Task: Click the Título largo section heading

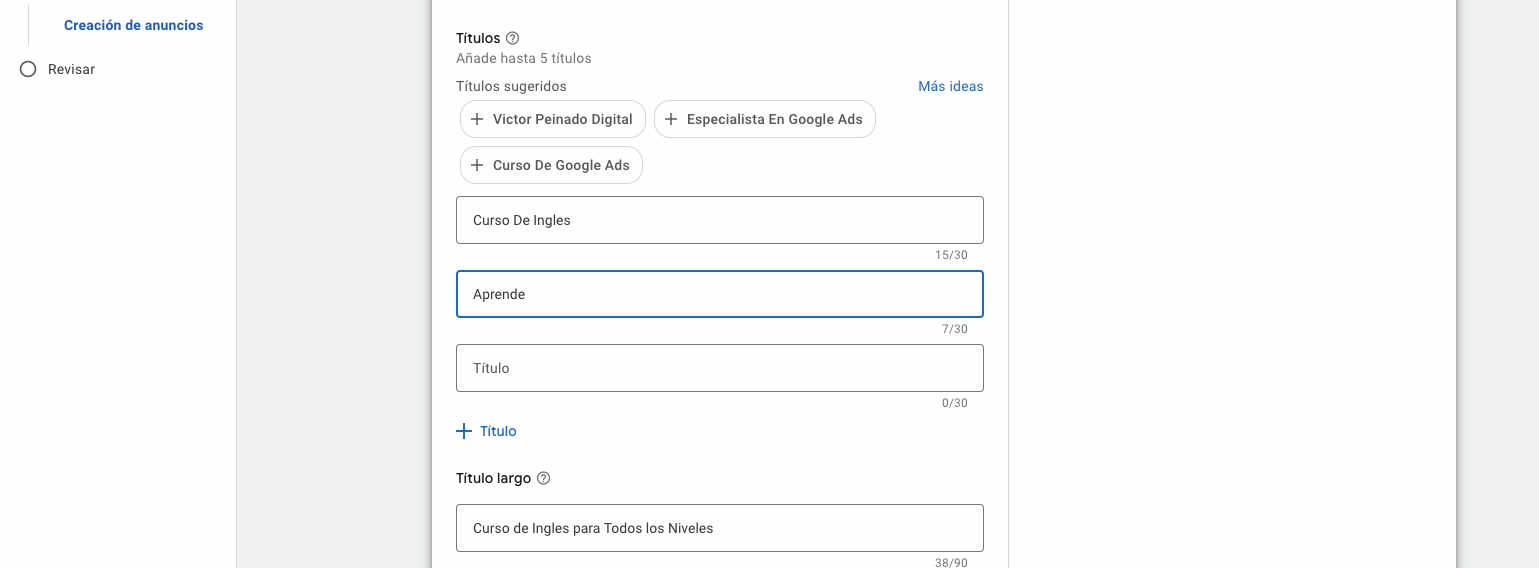Action: 493,478
